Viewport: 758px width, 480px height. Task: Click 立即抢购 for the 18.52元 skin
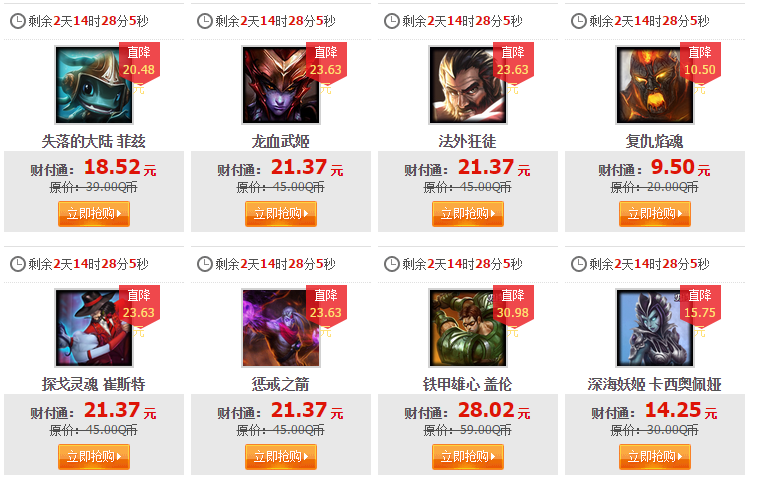pyautogui.click(x=94, y=214)
